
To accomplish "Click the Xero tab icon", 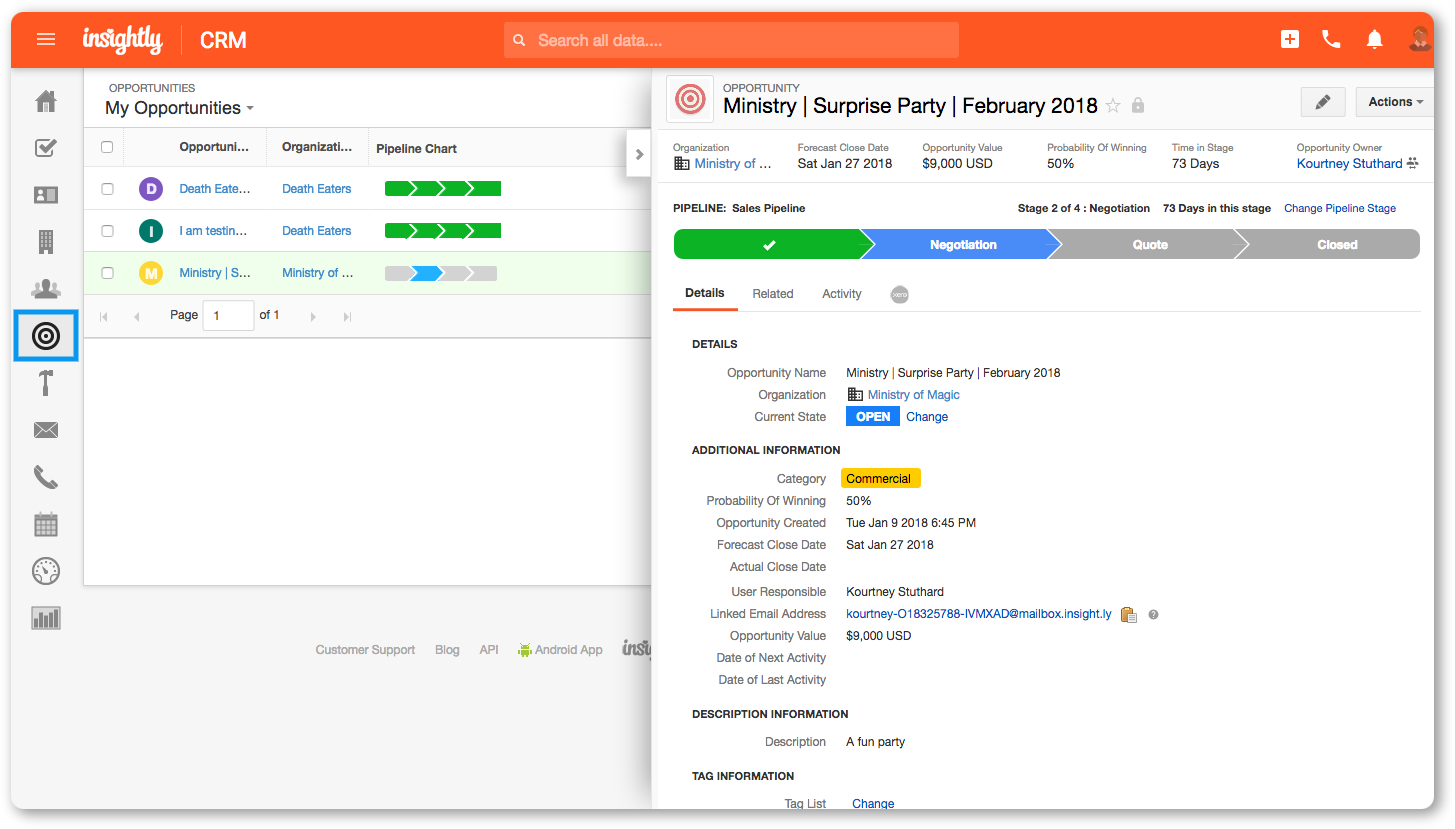I will click(900, 294).
